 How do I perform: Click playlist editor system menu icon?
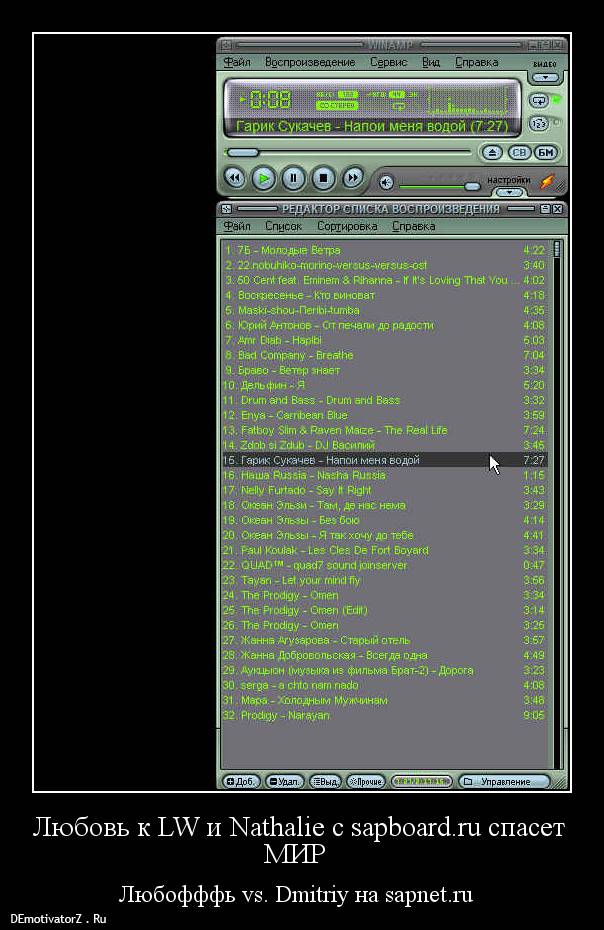point(226,209)
